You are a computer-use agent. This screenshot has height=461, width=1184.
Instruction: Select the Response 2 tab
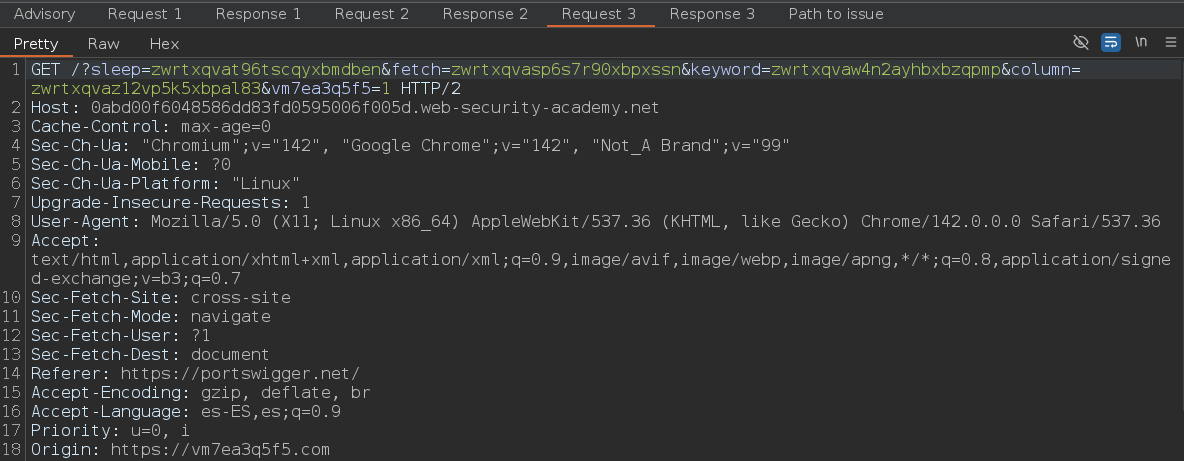tap(485, 14)
